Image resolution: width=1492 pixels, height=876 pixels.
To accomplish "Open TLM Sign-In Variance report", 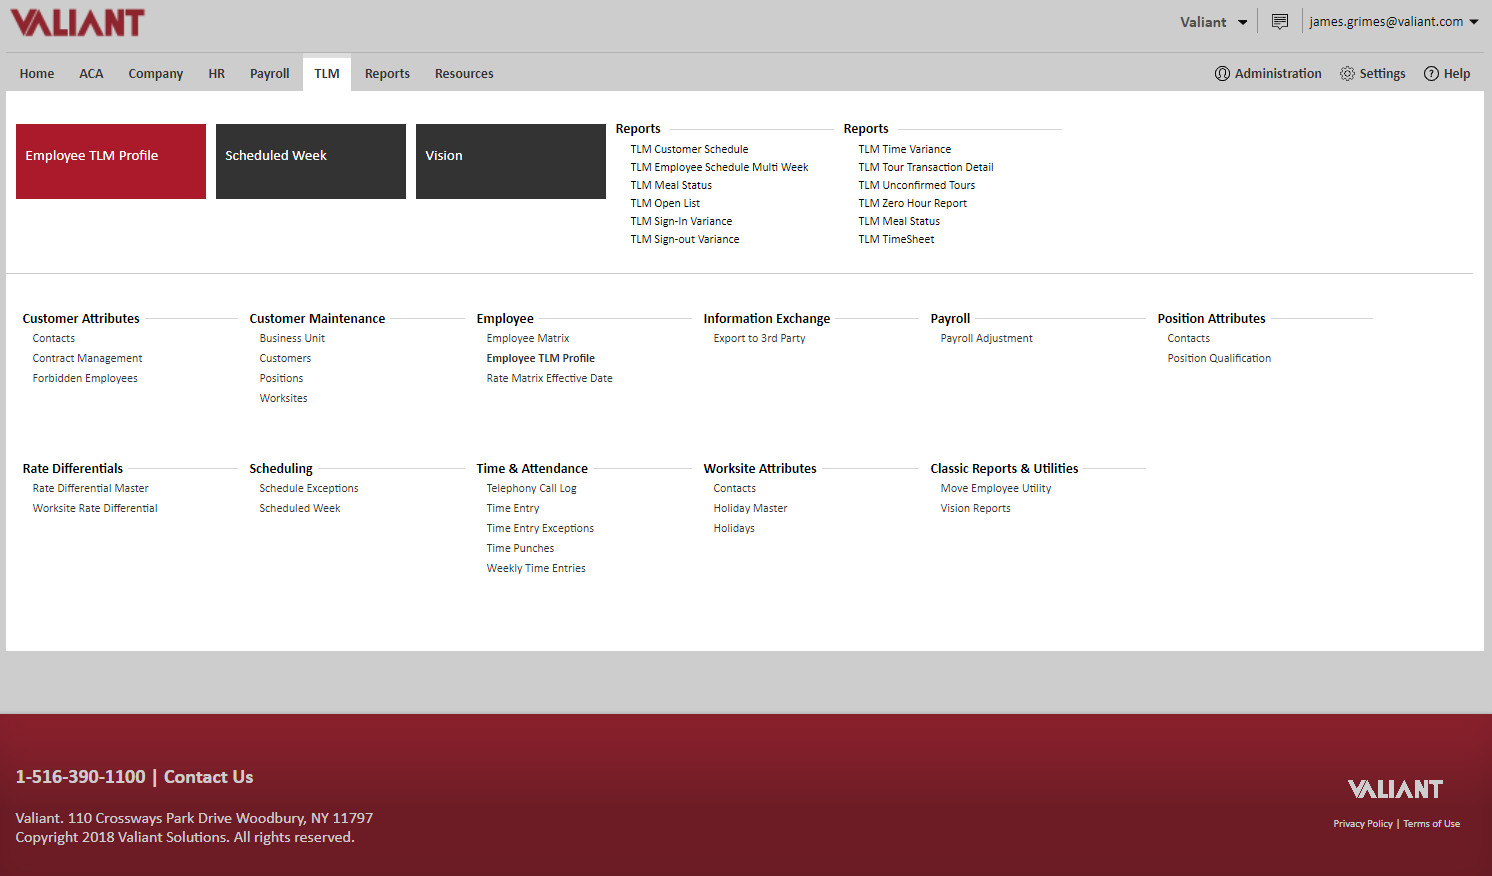I will pyautogui.click(x=681, y=221).
